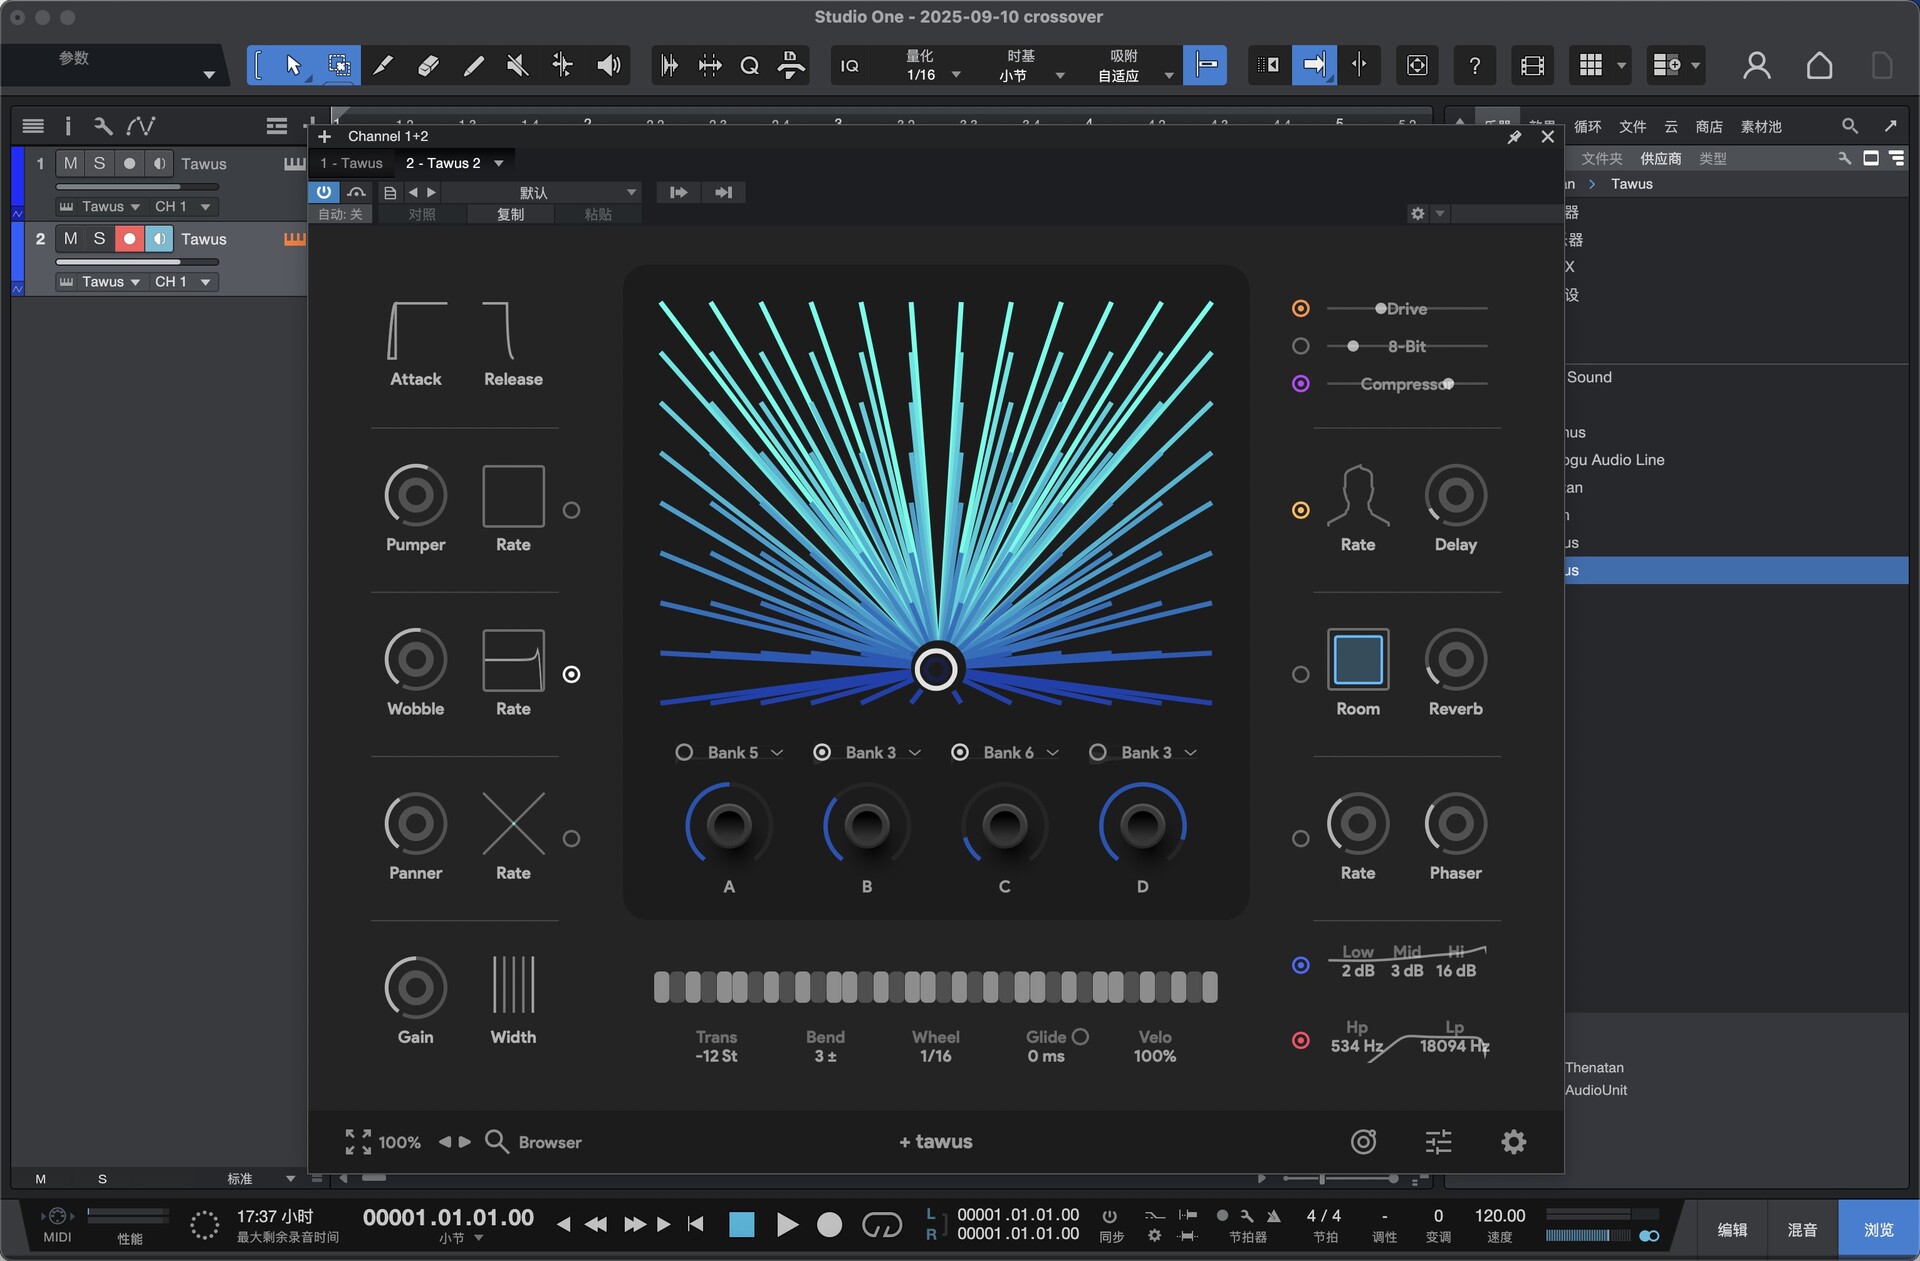Click the Room reverb type square
The width and height of the screenshot is (1920, 1261).
point(1357,659)
